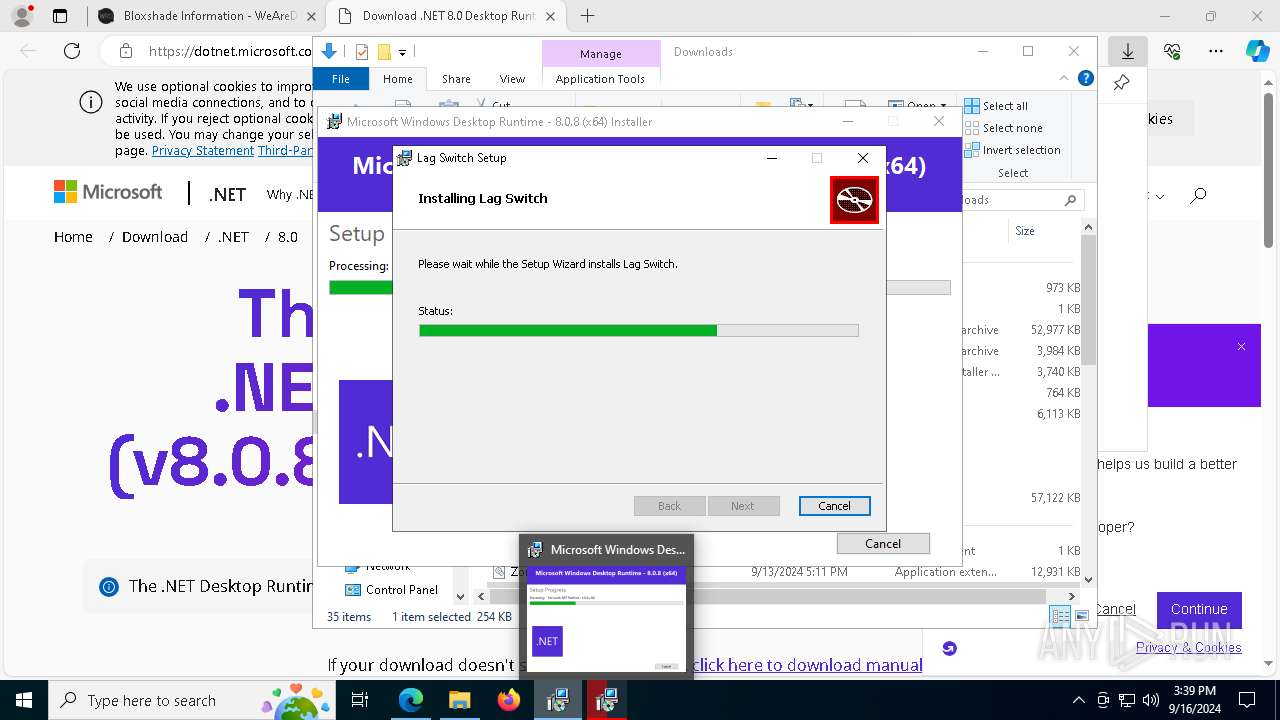Click the Microsoft logo on the page

(108, 192)
